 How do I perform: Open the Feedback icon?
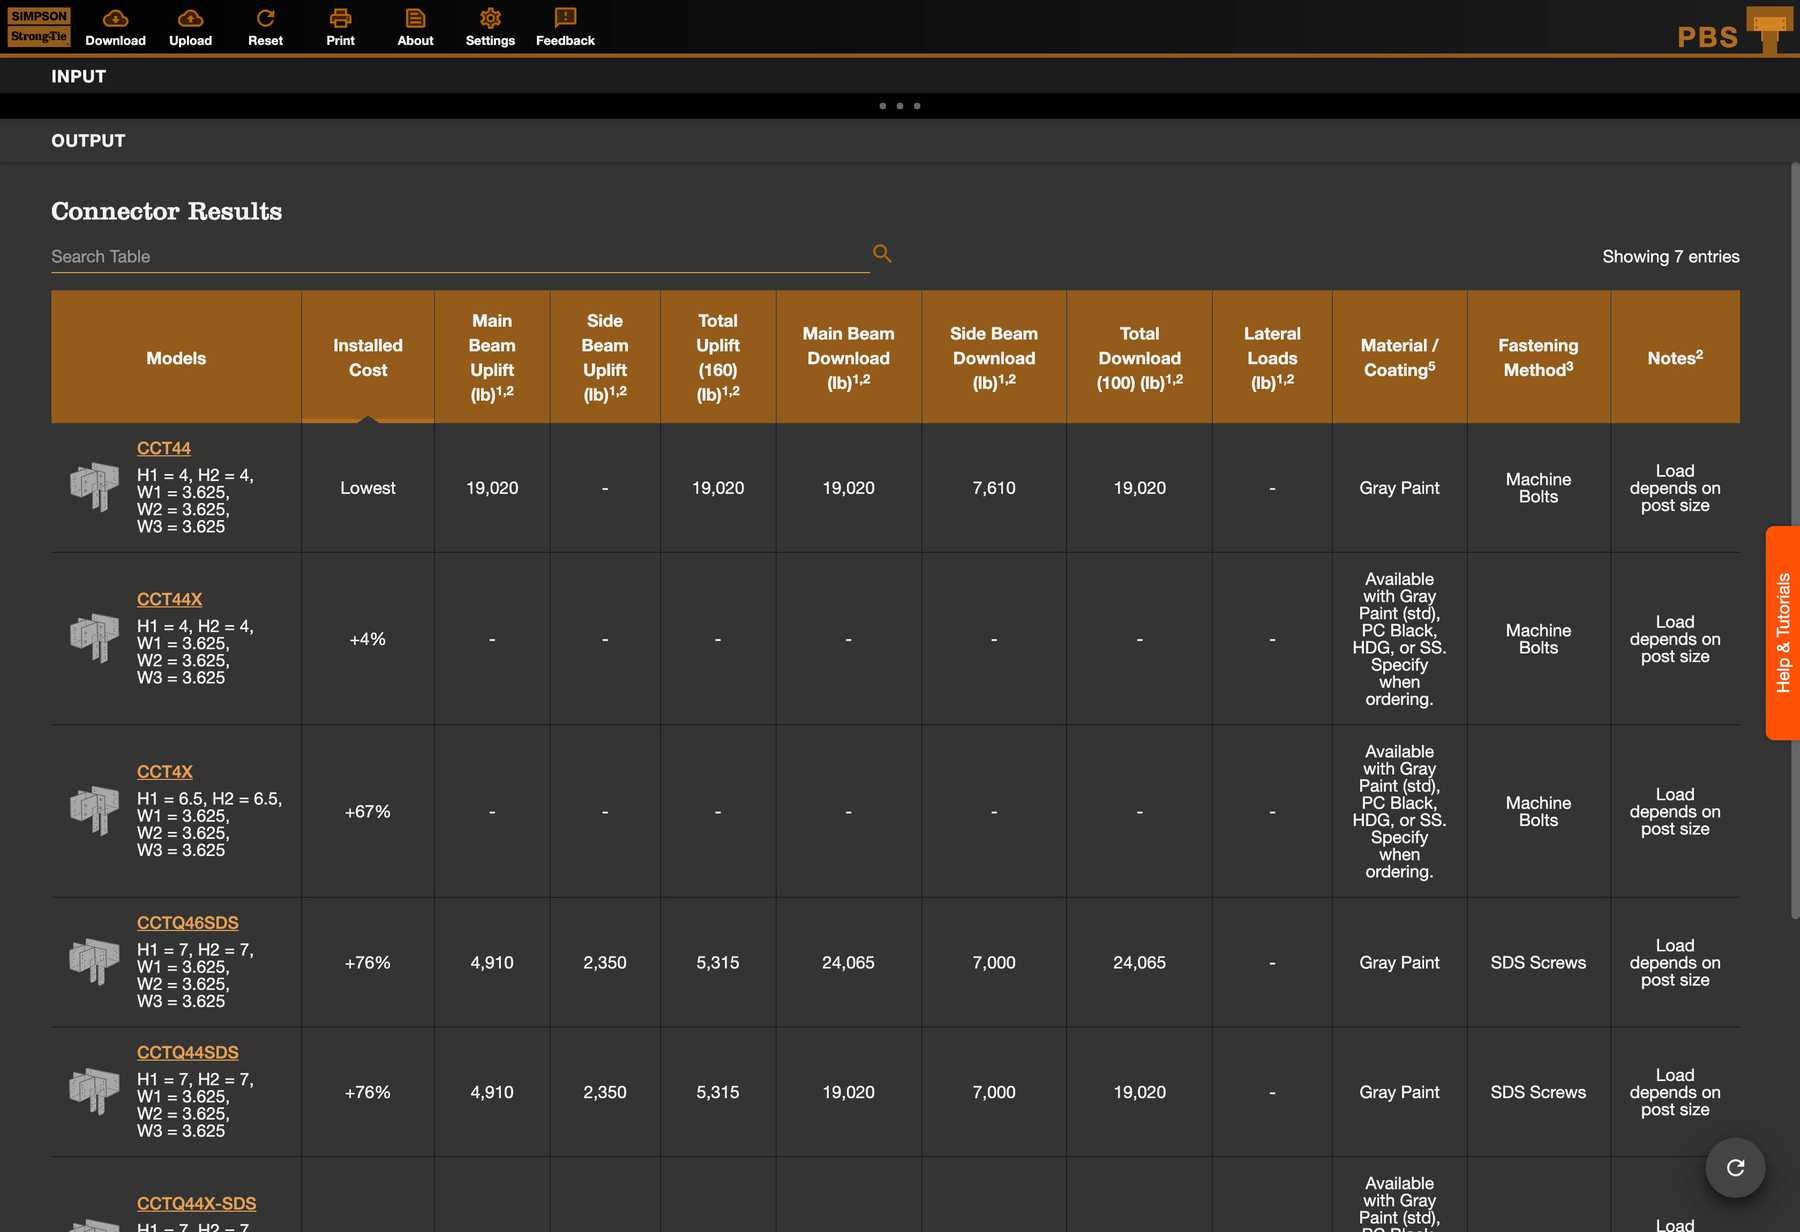pyautogui.click(x=565, y=19)
